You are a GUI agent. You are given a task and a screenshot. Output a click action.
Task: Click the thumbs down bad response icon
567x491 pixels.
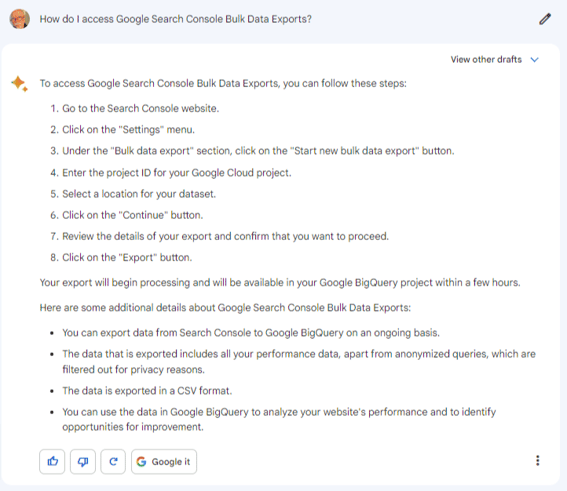click(83, 461)
